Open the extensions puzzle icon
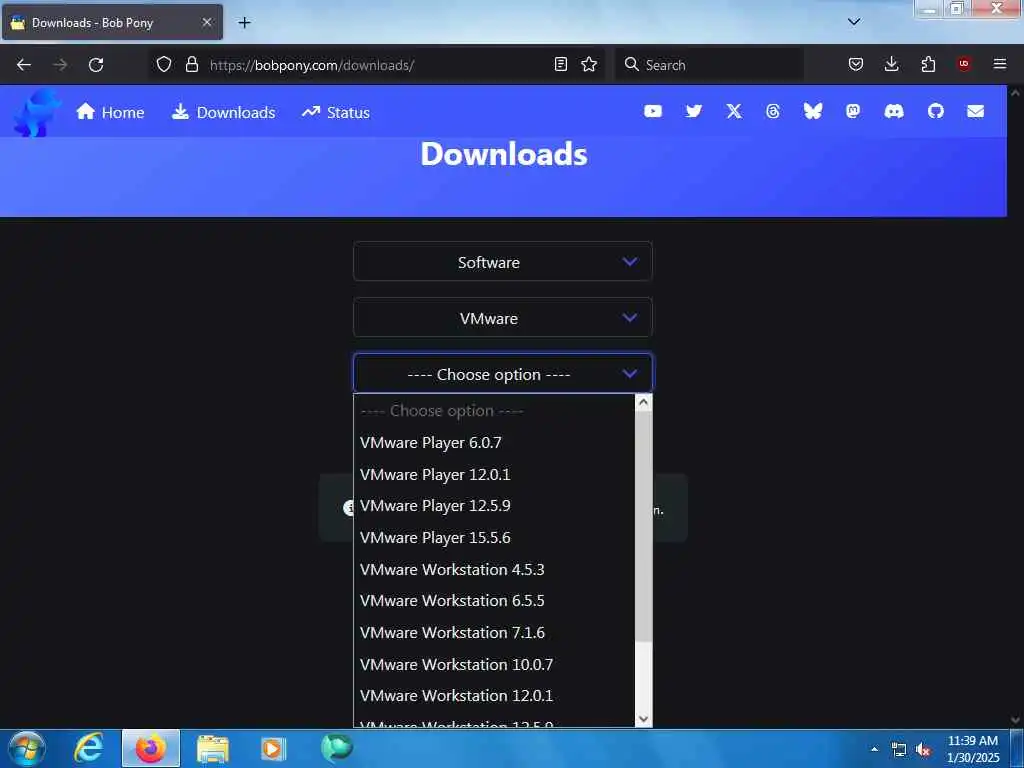The height and width of the screenshot is (768, 1024). [x=928, y=65]
